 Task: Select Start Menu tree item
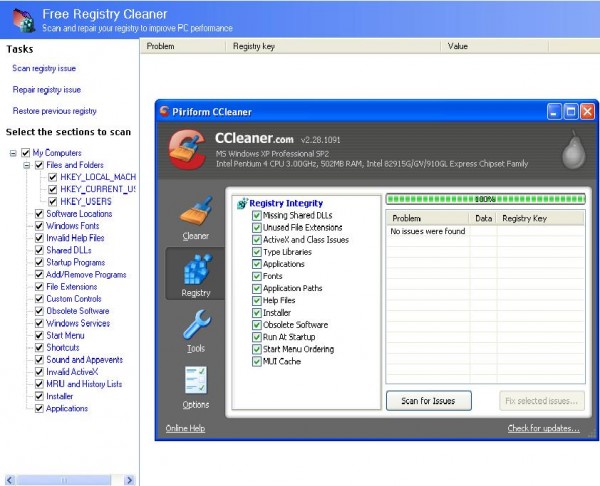65,336
